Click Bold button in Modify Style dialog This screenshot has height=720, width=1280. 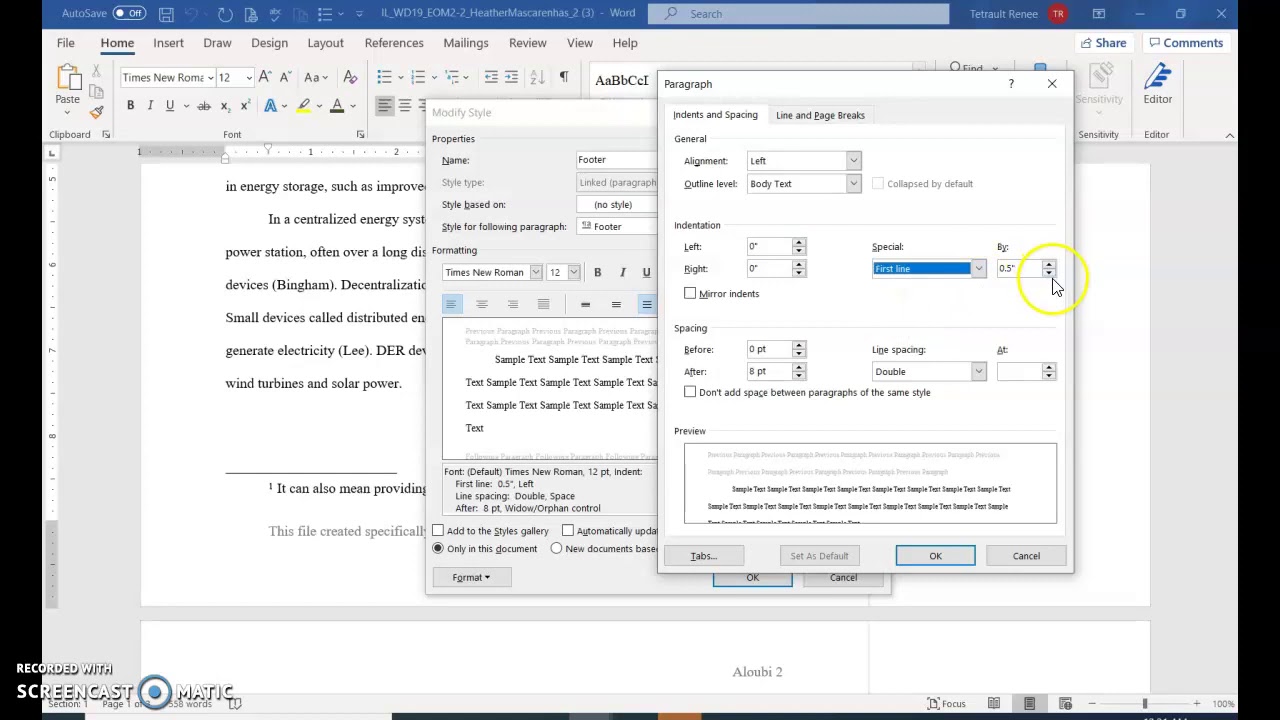(x=597, y=273)
